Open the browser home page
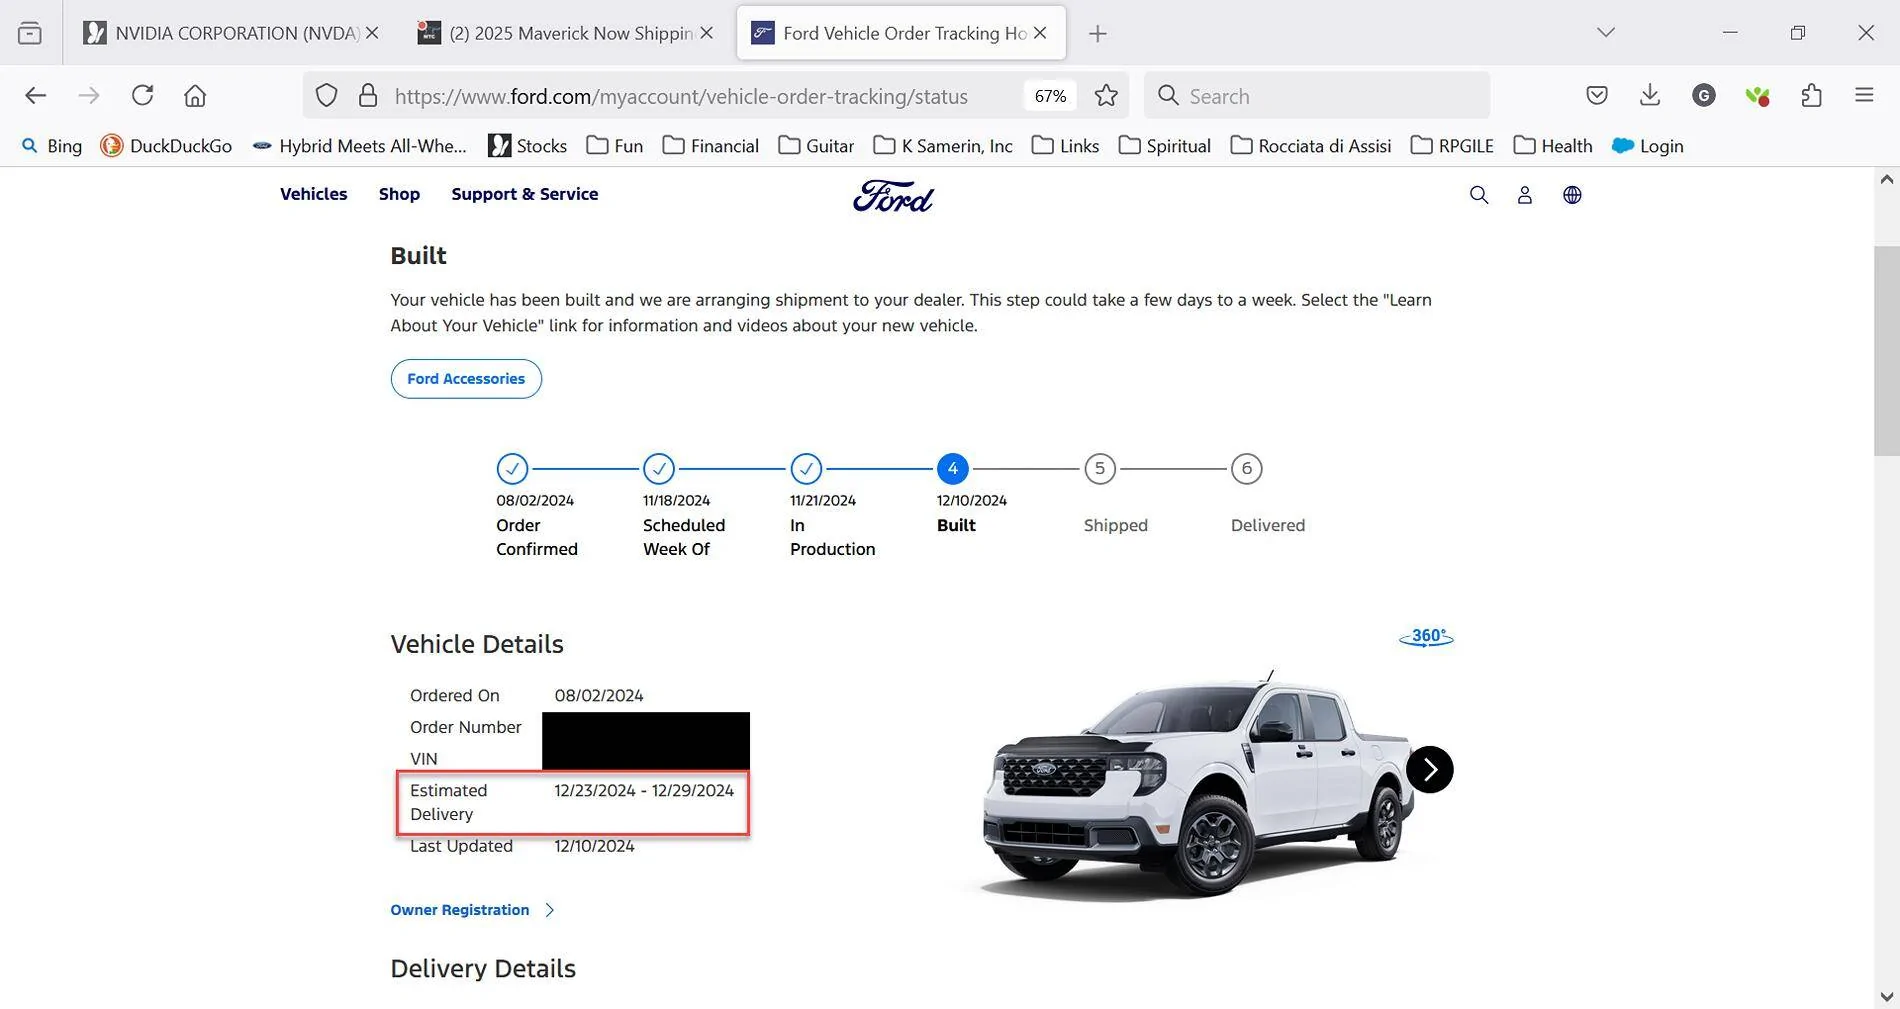Image resolution: width=1900 pixels, height=1009 pixels. pos(195,96)
